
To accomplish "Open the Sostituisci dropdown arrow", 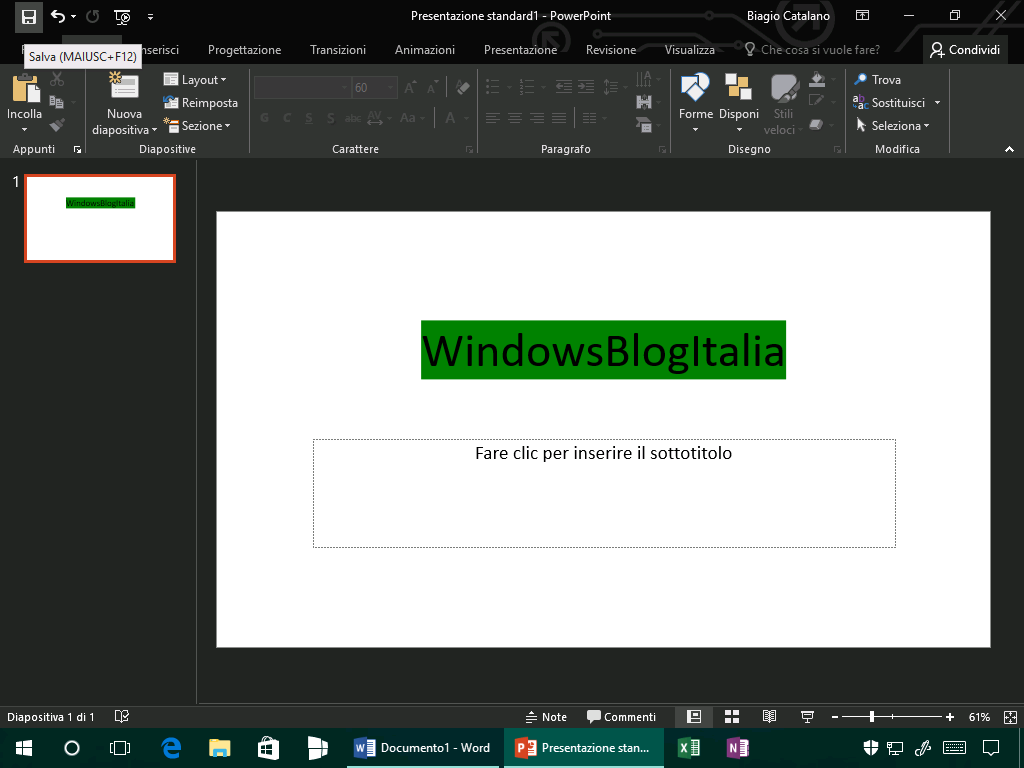I will pyautogui.click(x=937, y=103).
